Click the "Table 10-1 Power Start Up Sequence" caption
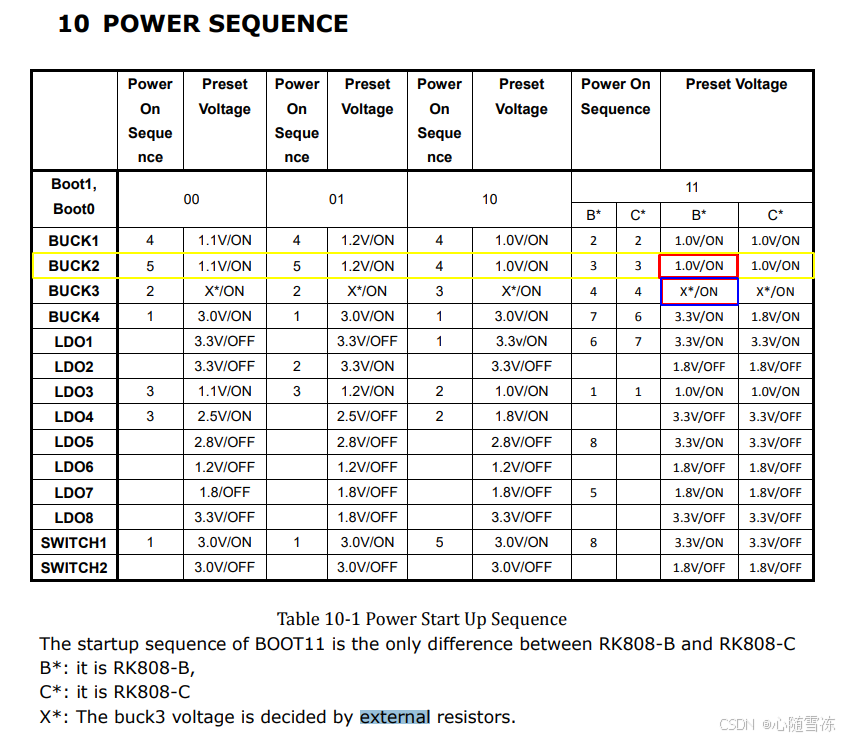Image resolution: width=847 pixels, height=740 pixels. pos(422,619)
